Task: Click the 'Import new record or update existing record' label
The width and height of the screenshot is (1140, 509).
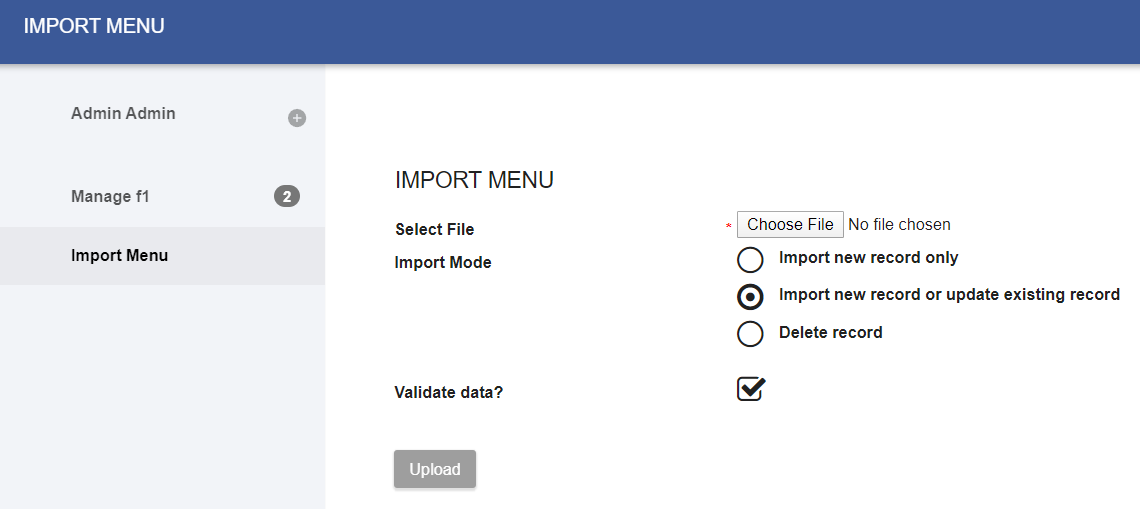Action: tap(949, 295)
